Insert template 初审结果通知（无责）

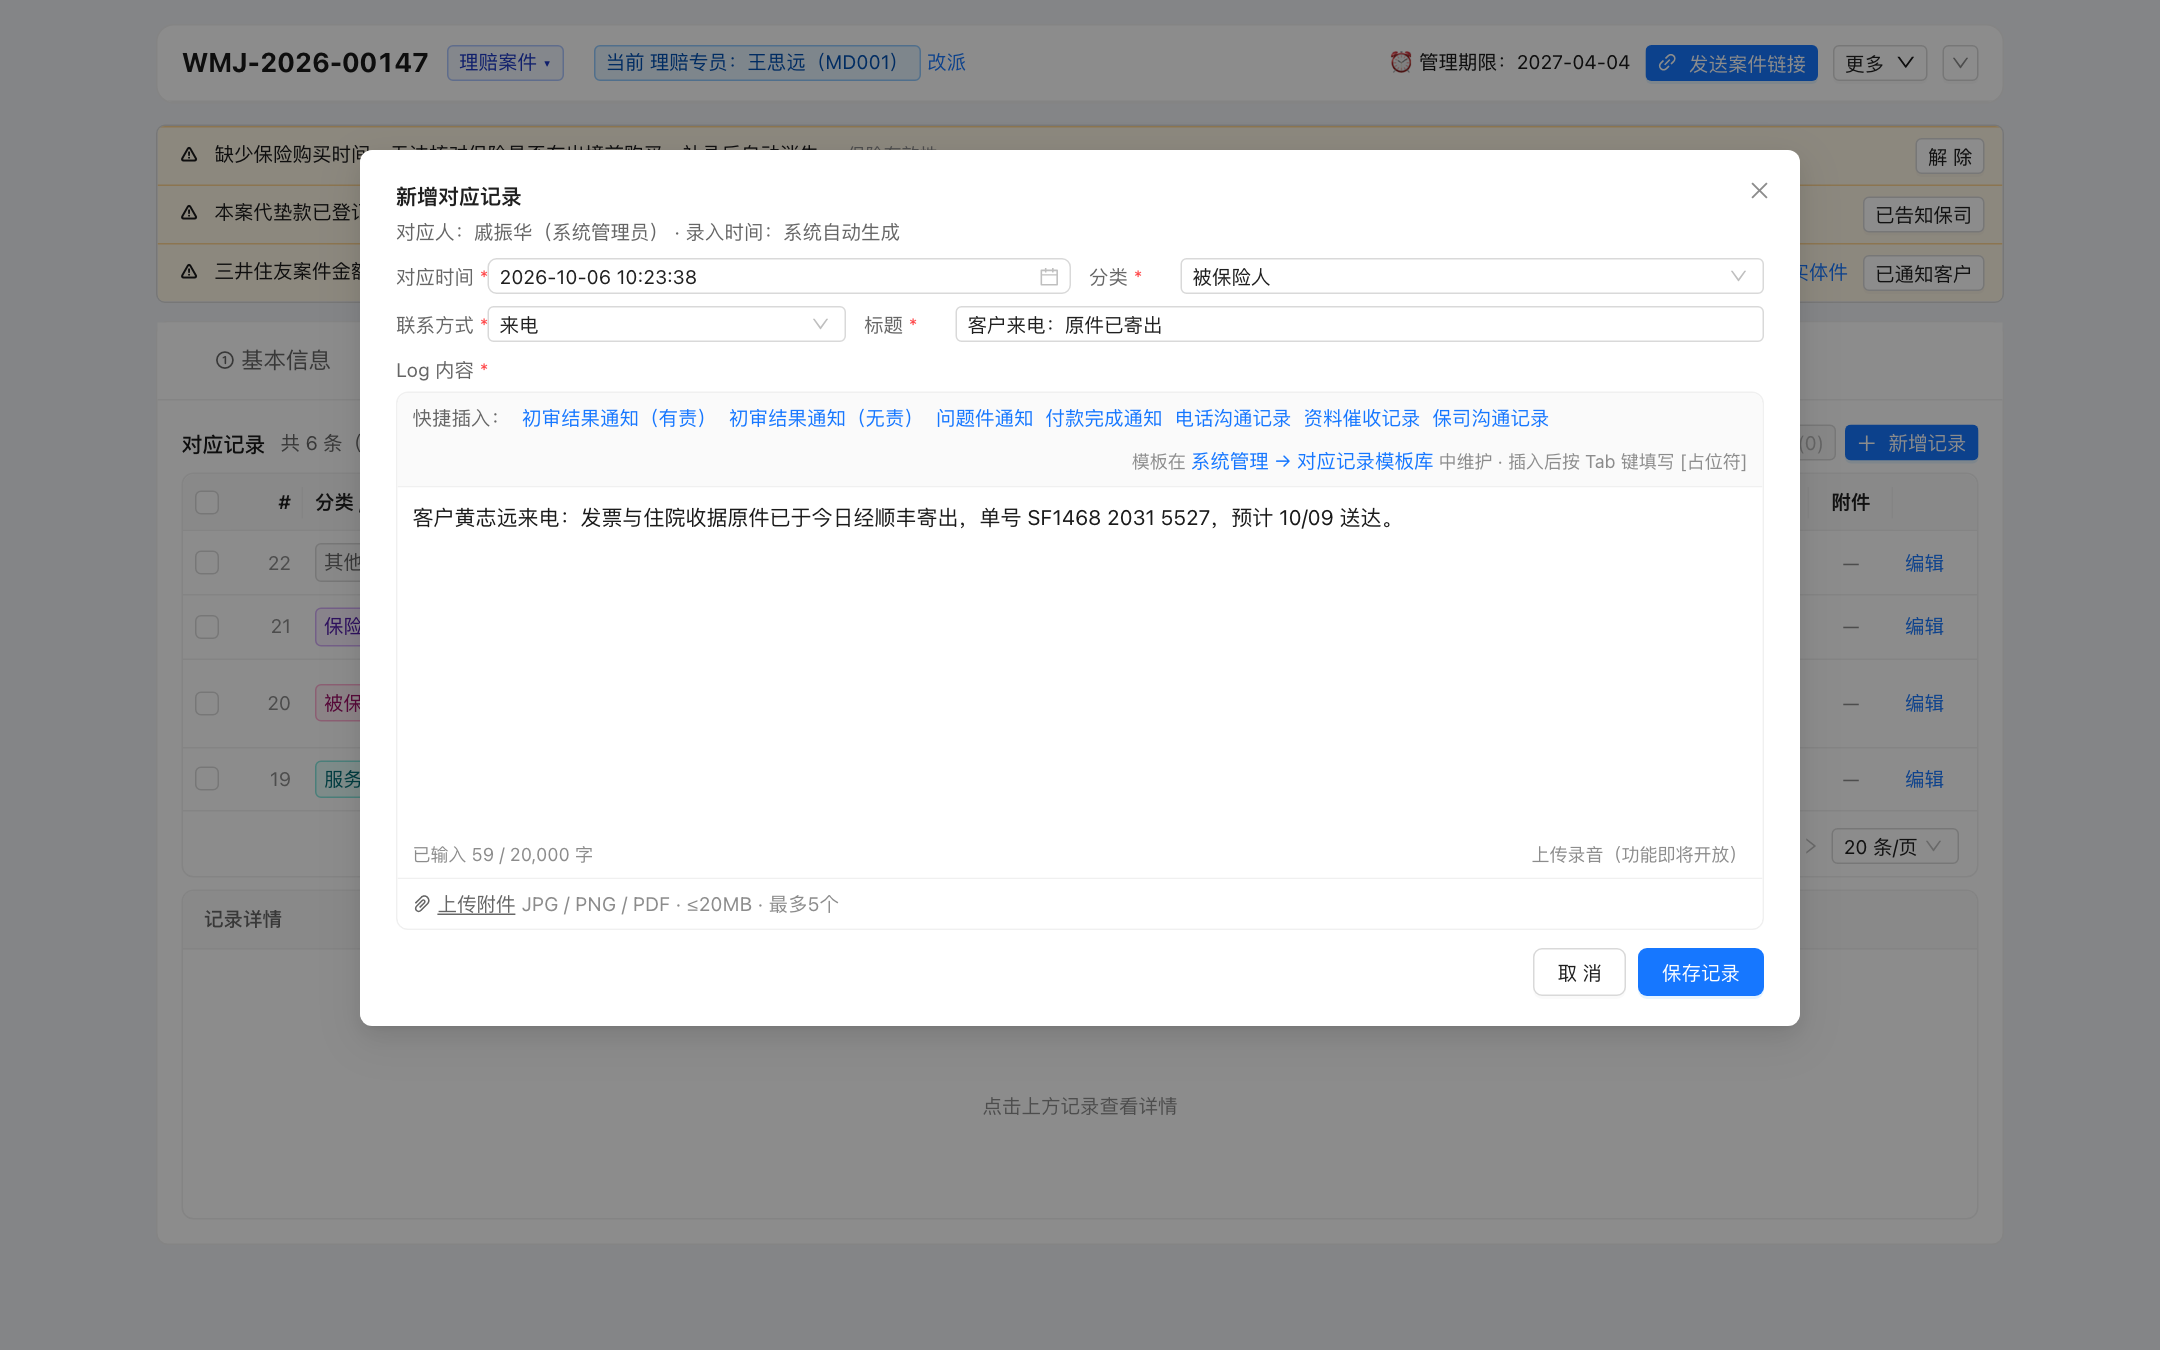(x=825, y=418)
